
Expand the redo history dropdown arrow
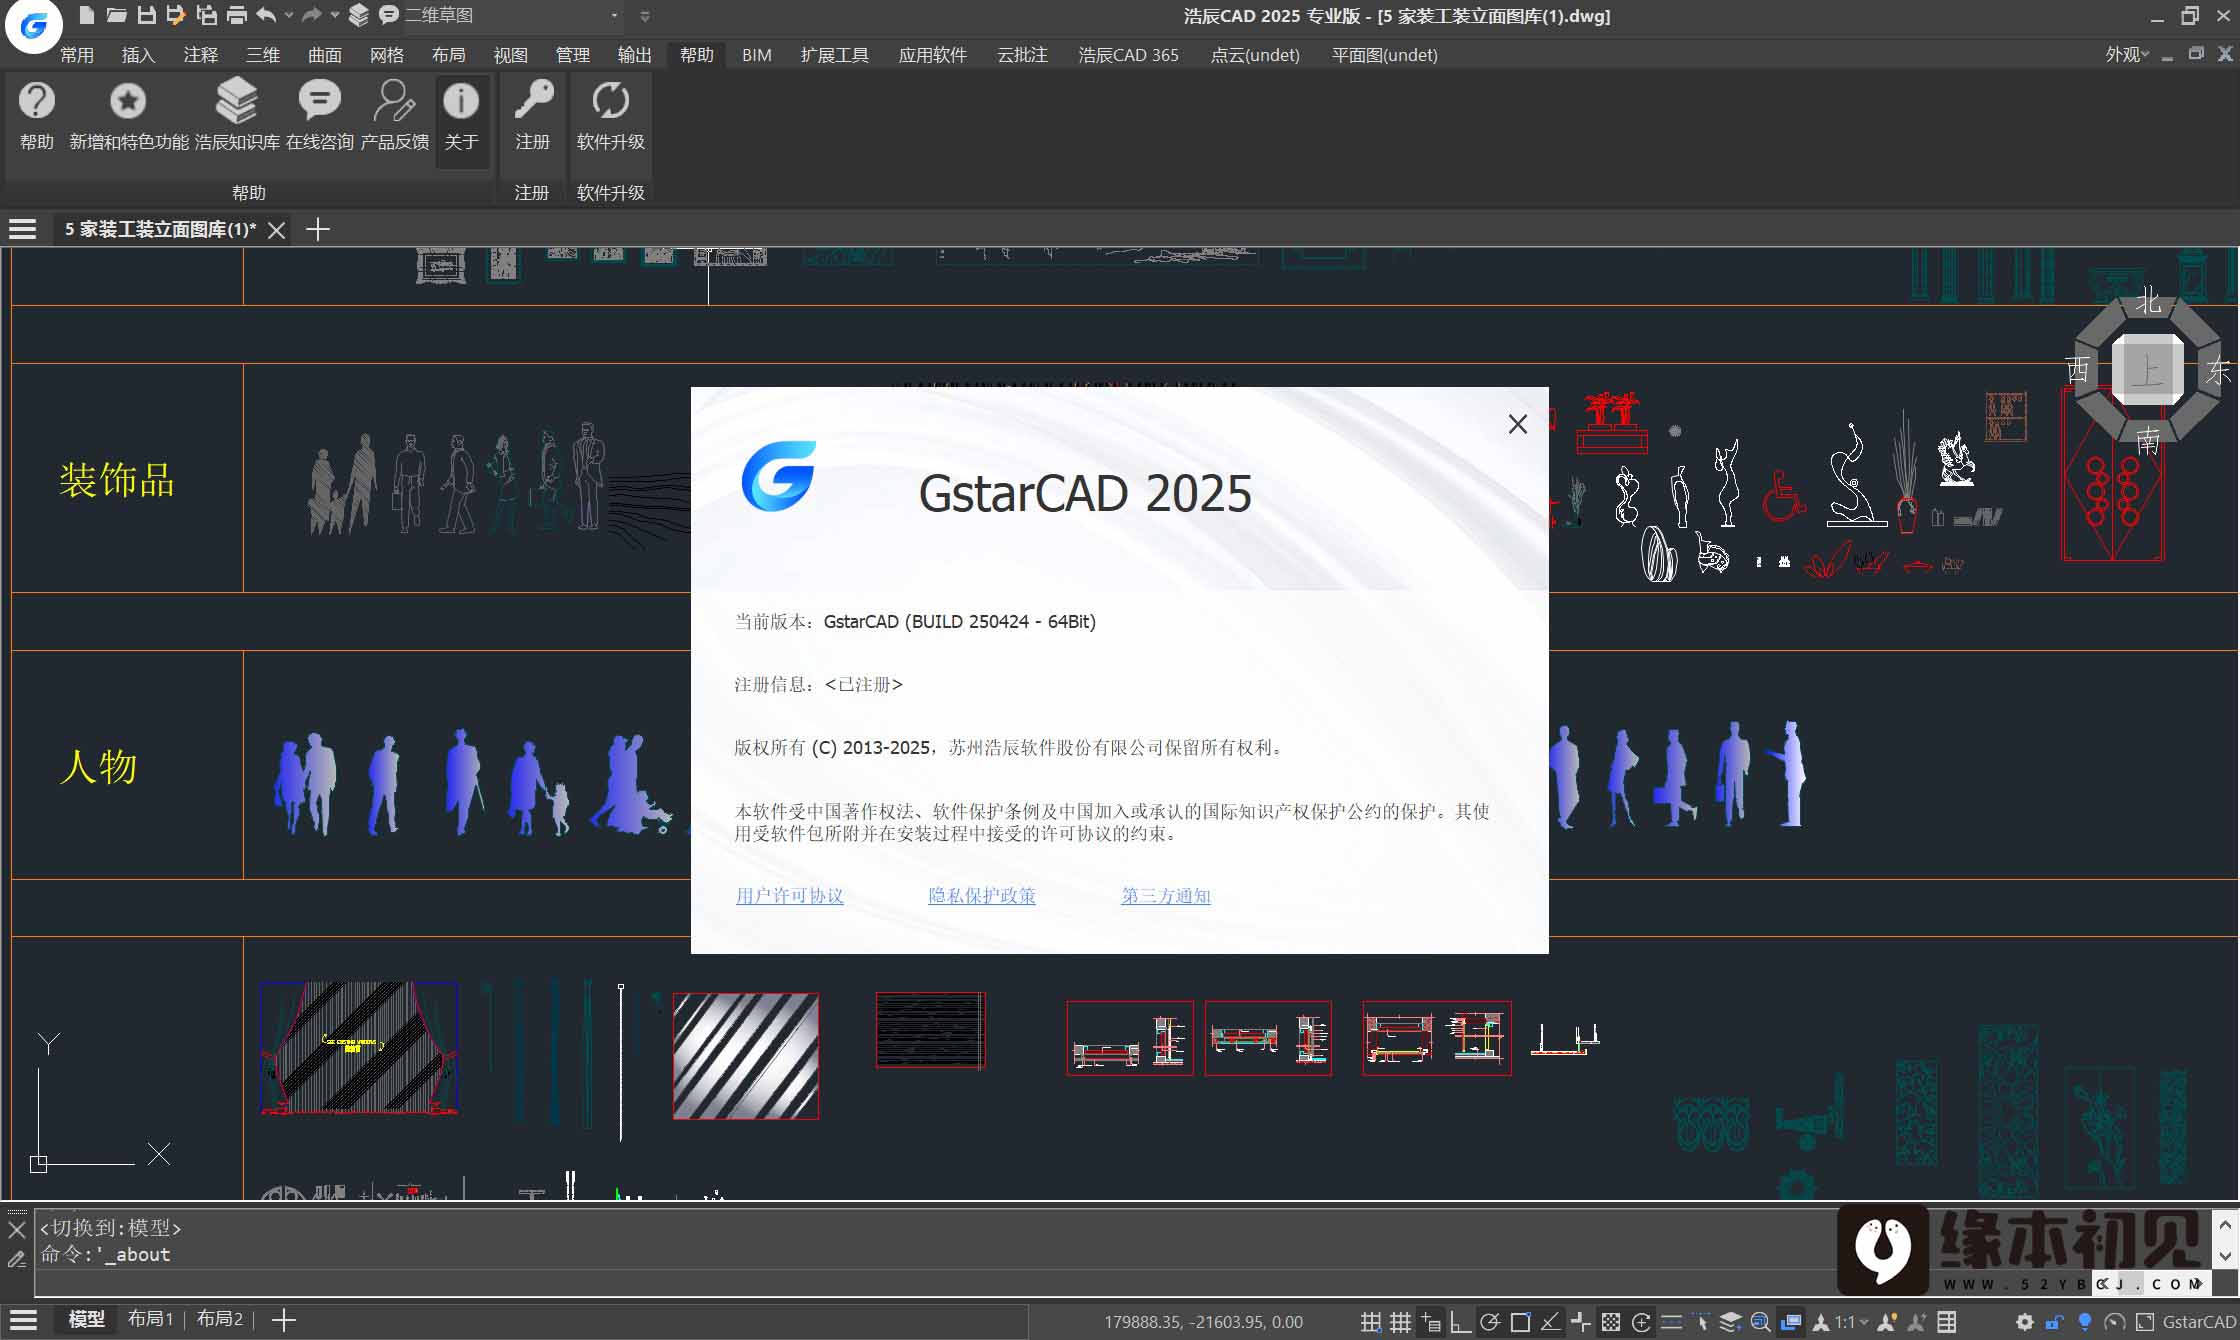click(334, 15)
